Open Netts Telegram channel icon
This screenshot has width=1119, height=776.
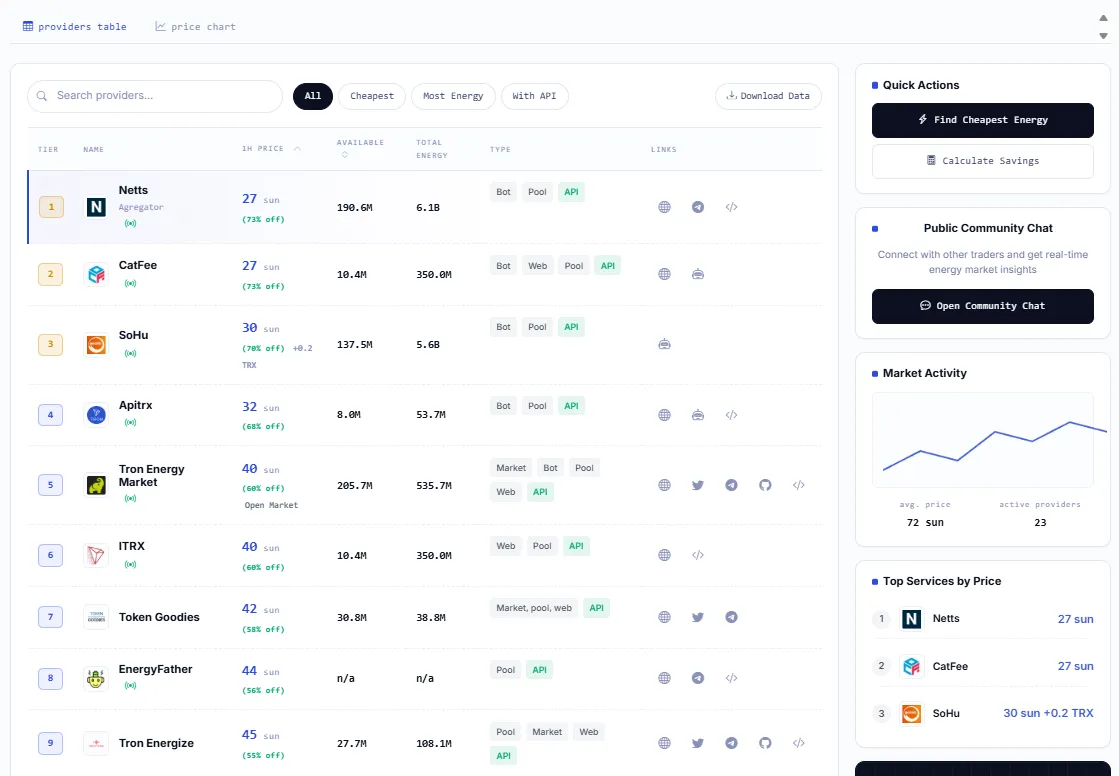coord(698,207)
